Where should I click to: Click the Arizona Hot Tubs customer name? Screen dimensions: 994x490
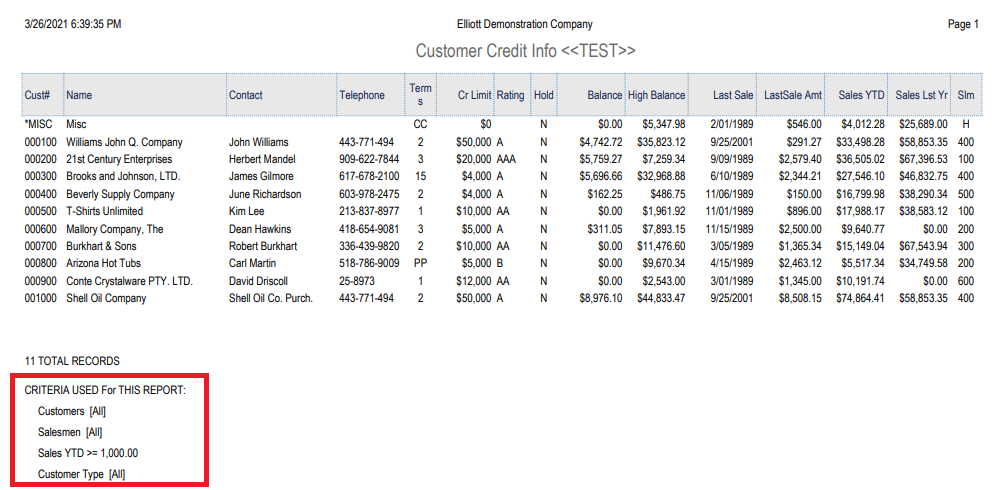[104, 263]
